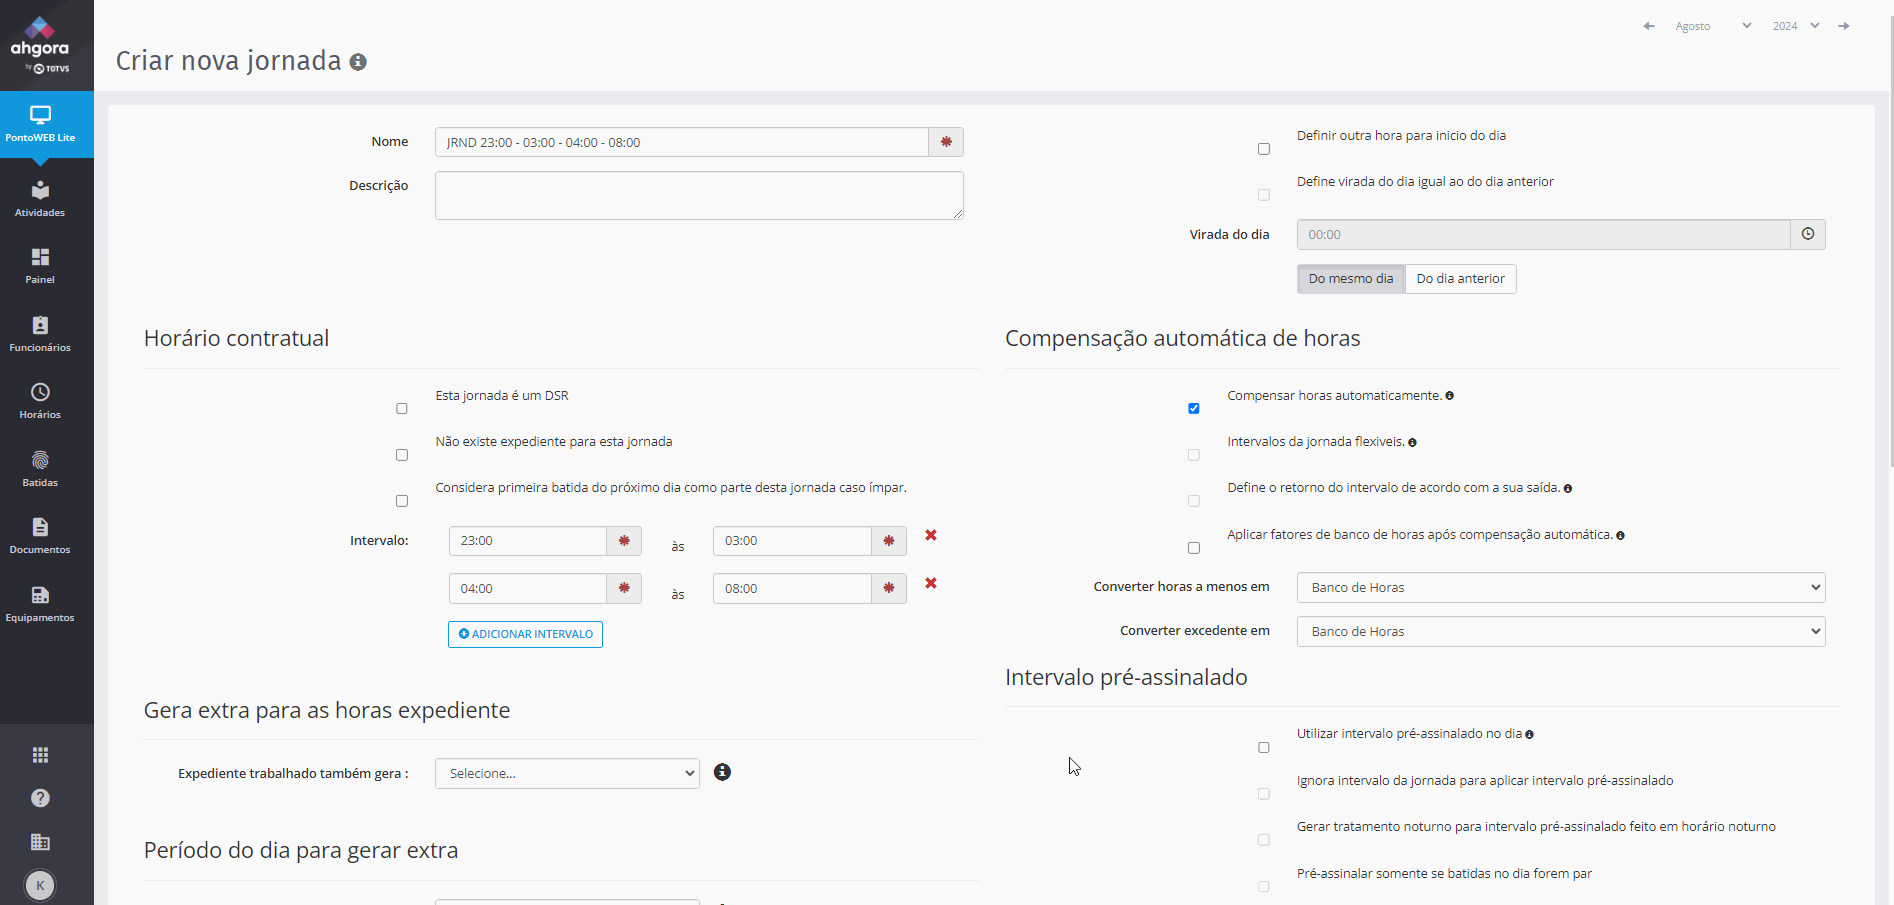Check Esta jornada é um DSR

pyautogui.click(x=402, y=409)
